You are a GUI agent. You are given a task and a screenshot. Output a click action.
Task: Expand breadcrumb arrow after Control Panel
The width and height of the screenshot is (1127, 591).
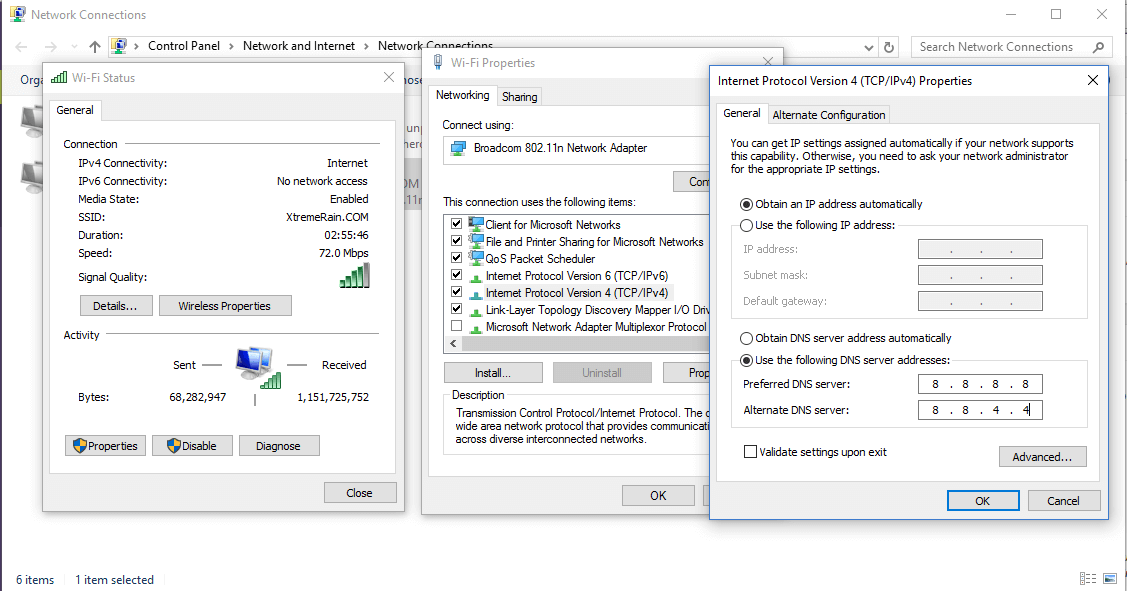(231, 46)
